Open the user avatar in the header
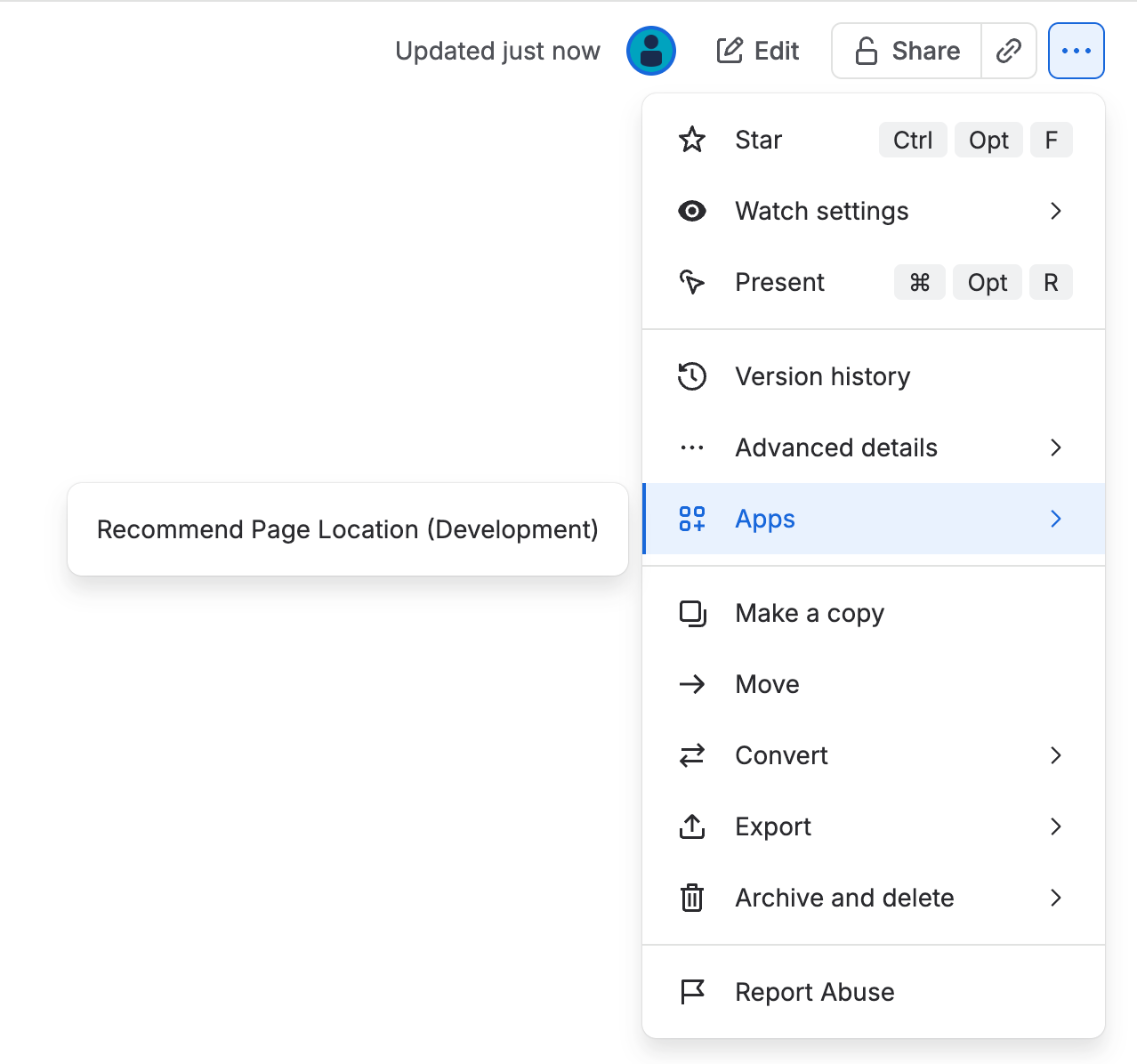 (x=651, y=51)
